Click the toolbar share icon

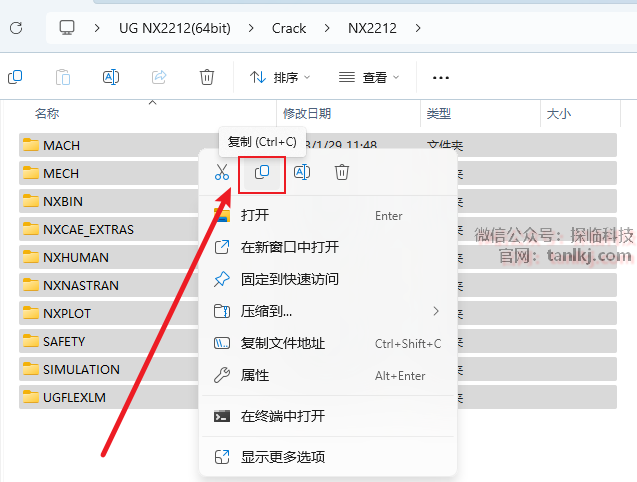[159, 77]
